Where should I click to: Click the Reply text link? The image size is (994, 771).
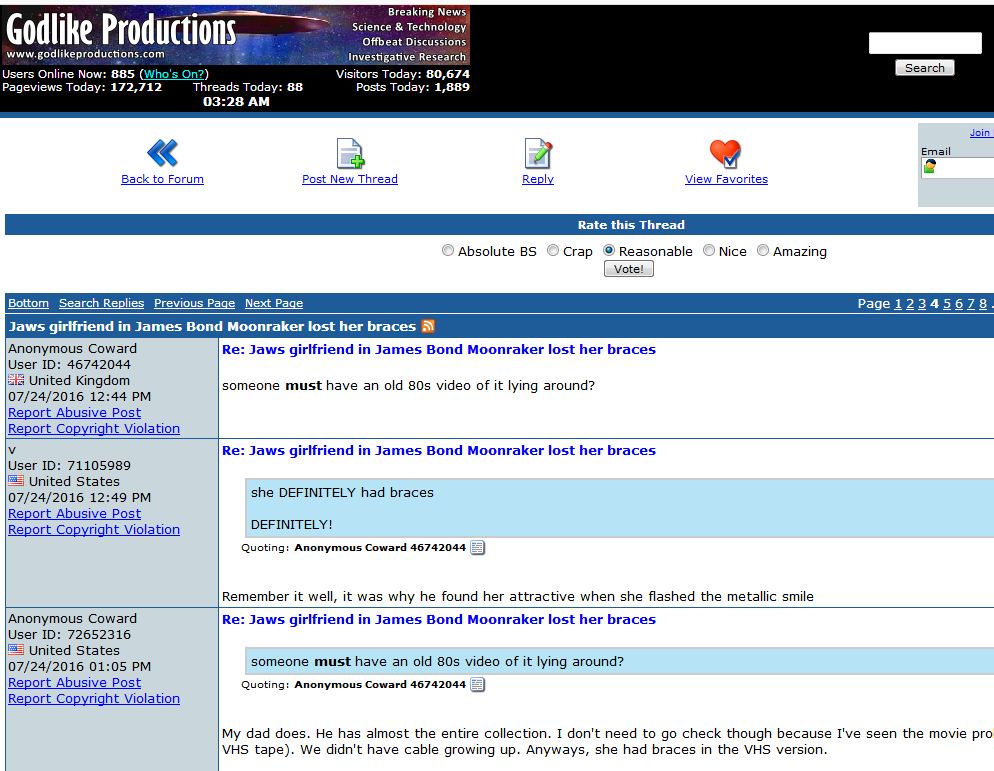(x=538, y=179)
